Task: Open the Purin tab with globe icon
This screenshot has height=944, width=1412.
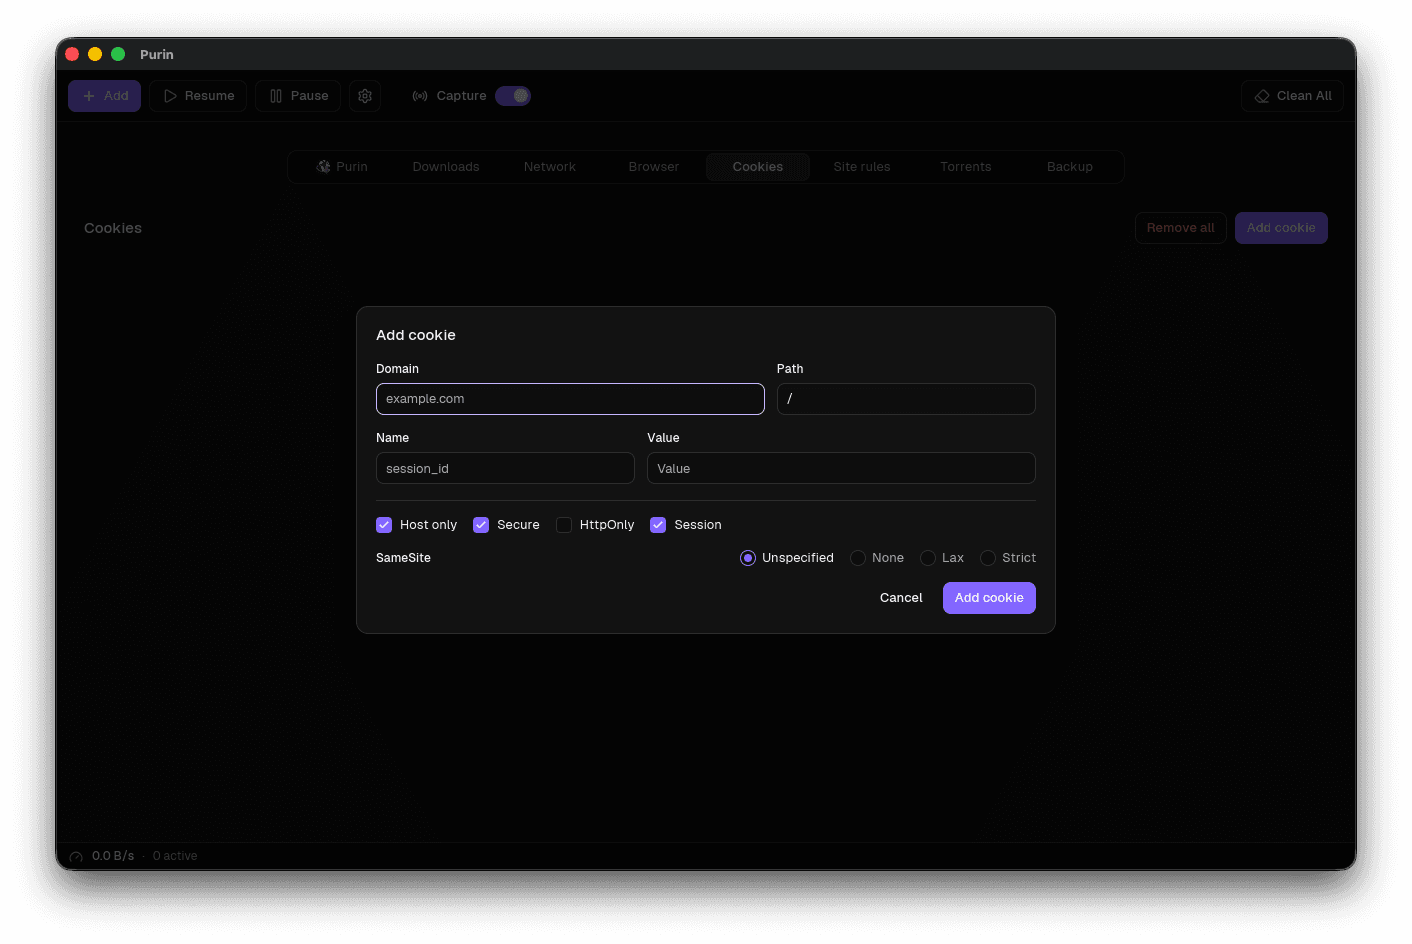Action: [x=342, y=167]
